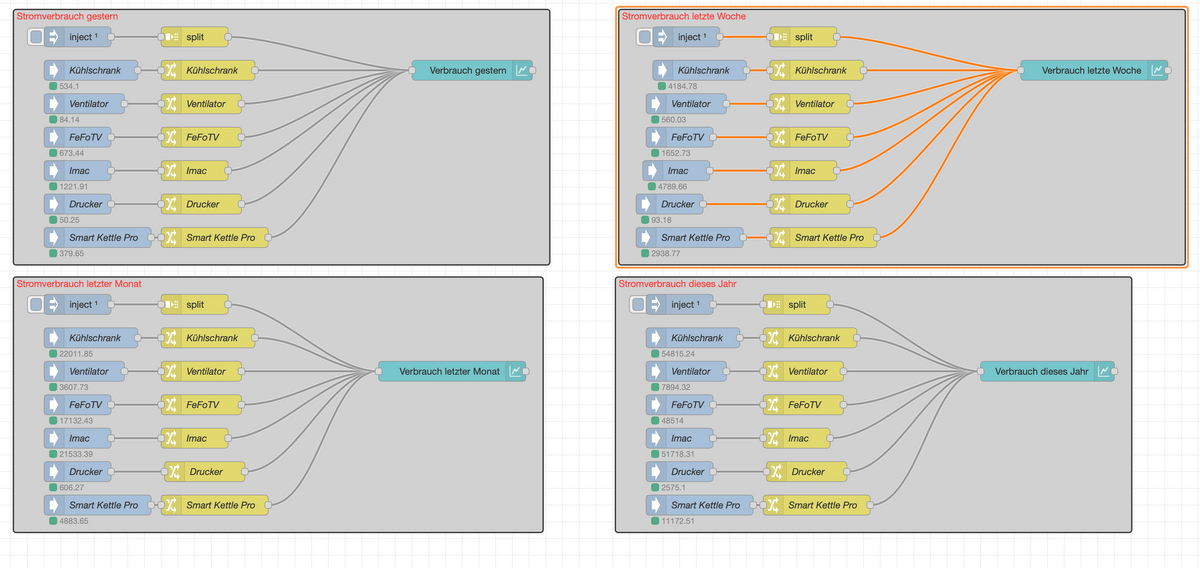Viewport: 1200px width, 568px height.
Task: Click the status value 7894.32
Action: [677, 388]
